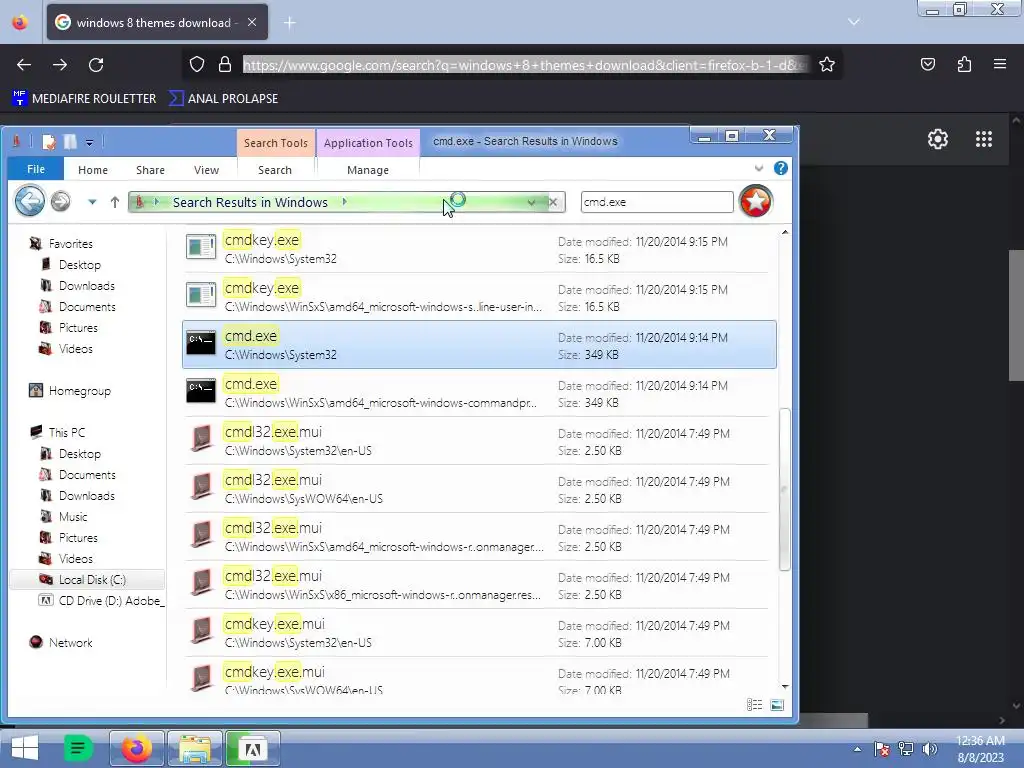Switch to details view layout

pyautogui.click(x=754, y=705)
